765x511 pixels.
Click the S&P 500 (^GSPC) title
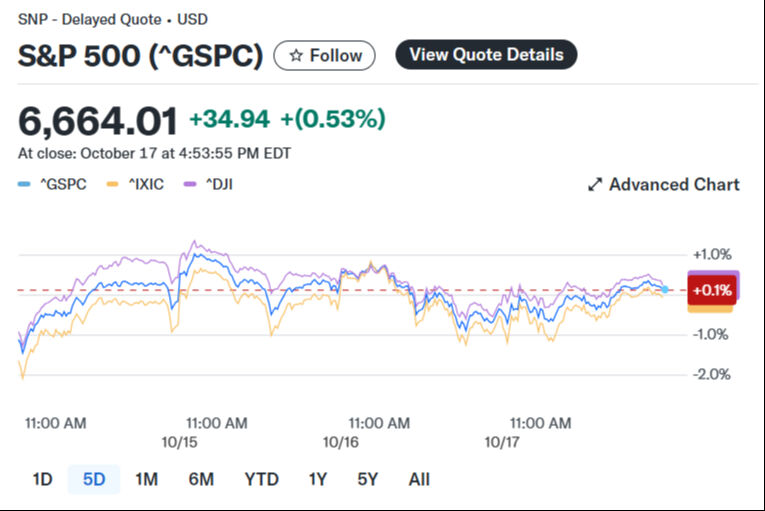pos(141,56)
